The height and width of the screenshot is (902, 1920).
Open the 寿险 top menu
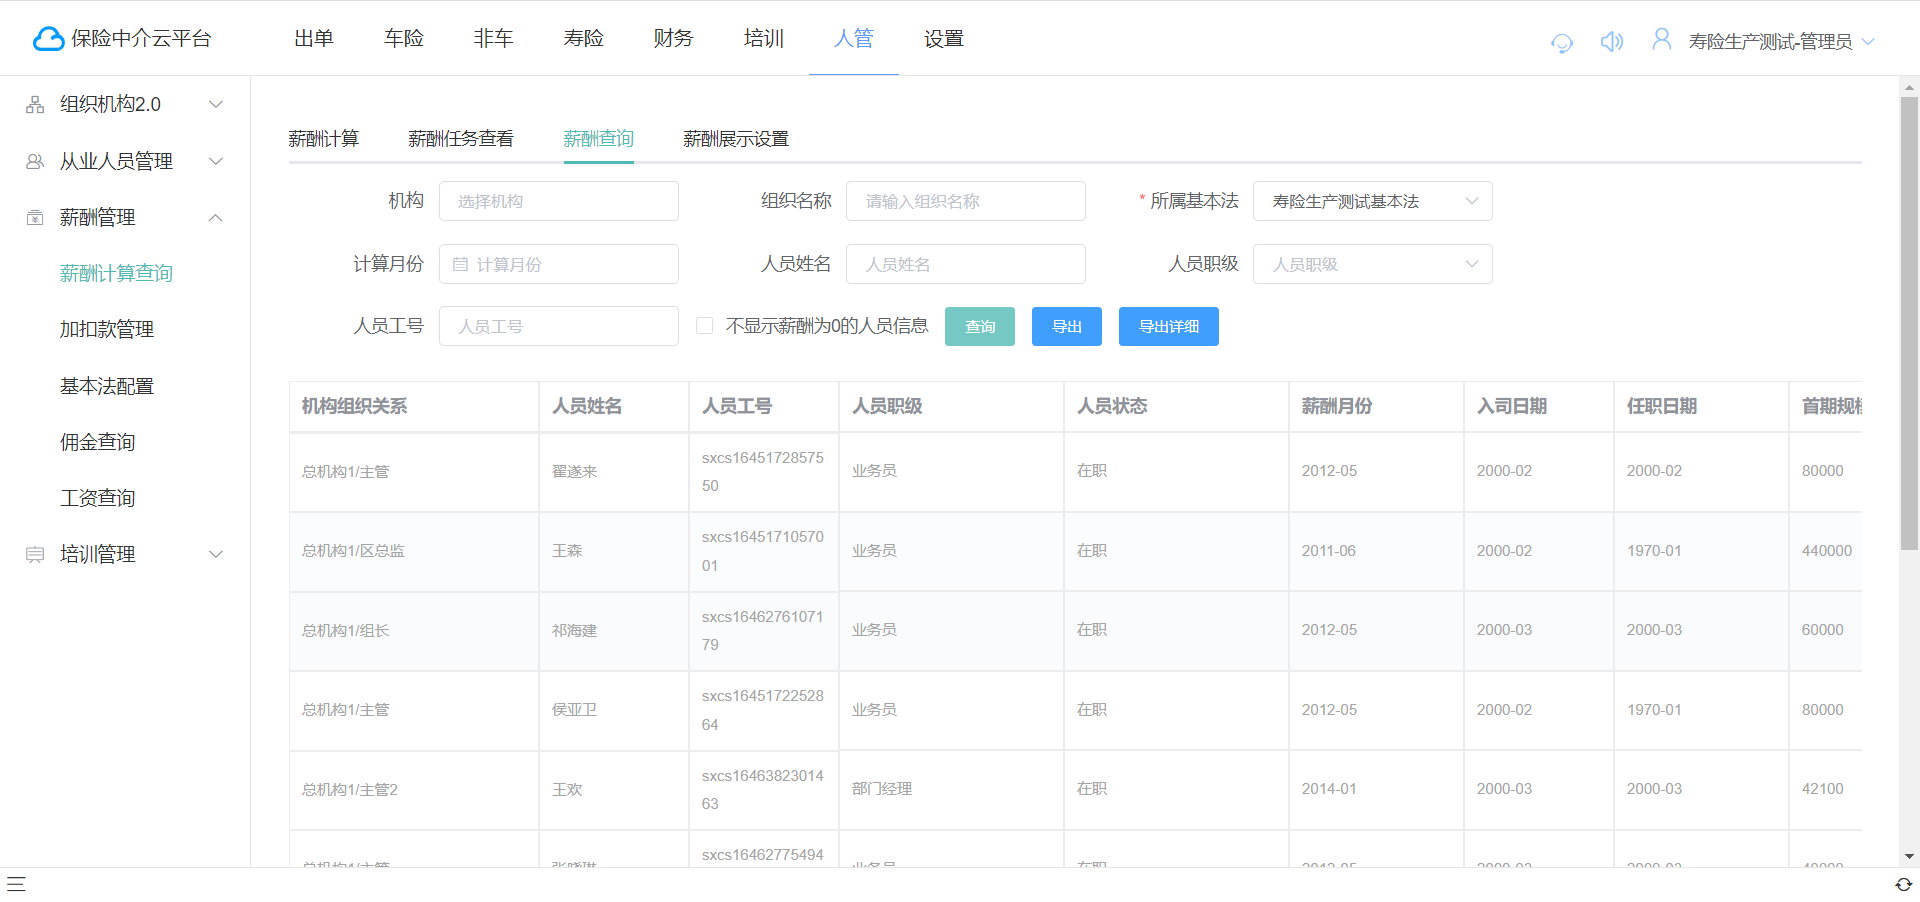tap(584, 38)
